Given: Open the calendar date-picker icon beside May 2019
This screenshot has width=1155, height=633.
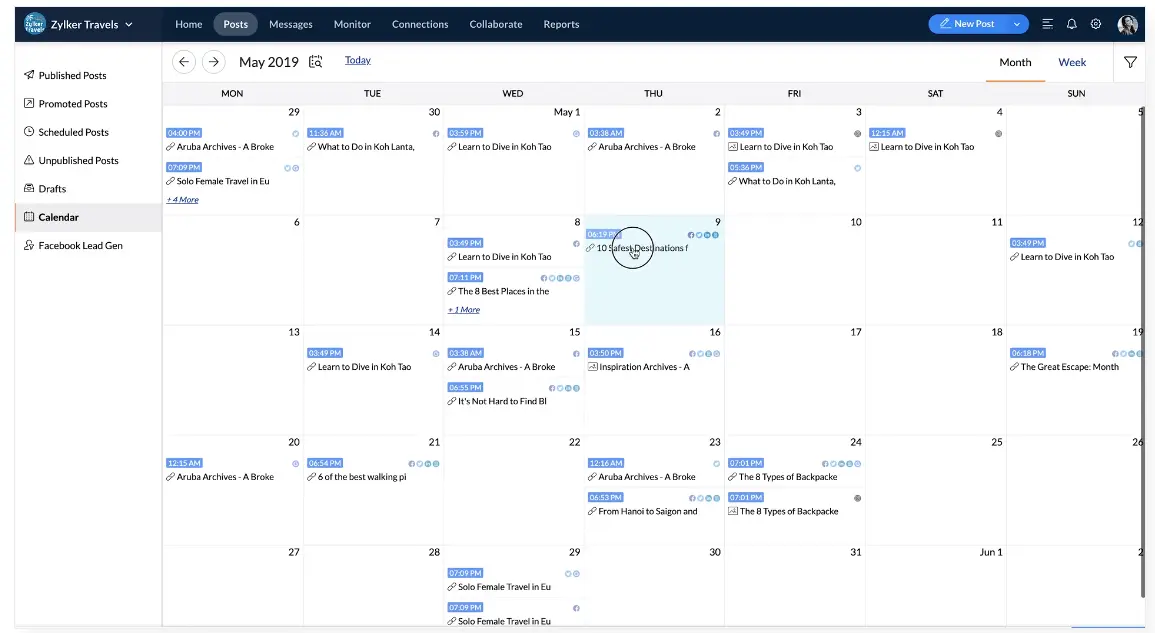Looking at the screenshot, I should point(315,61).
